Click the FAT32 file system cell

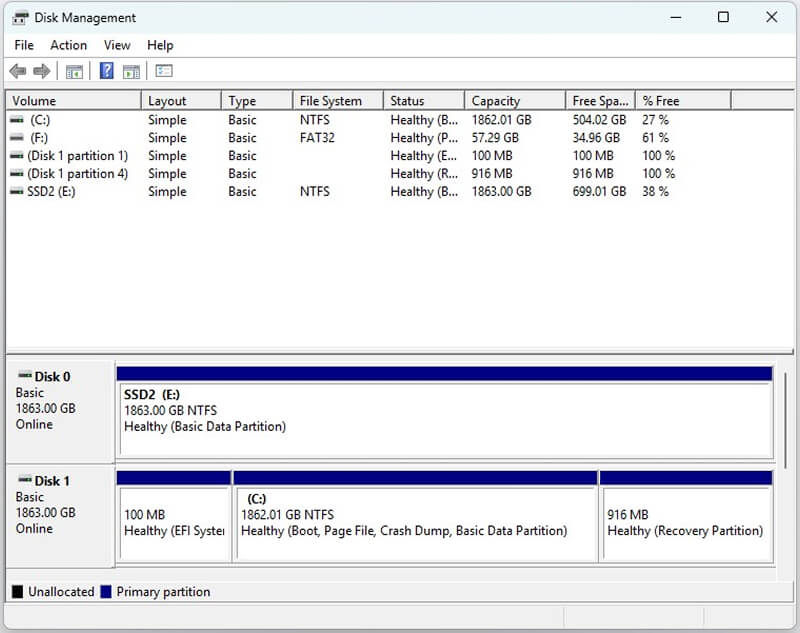[x=317, y=138]
